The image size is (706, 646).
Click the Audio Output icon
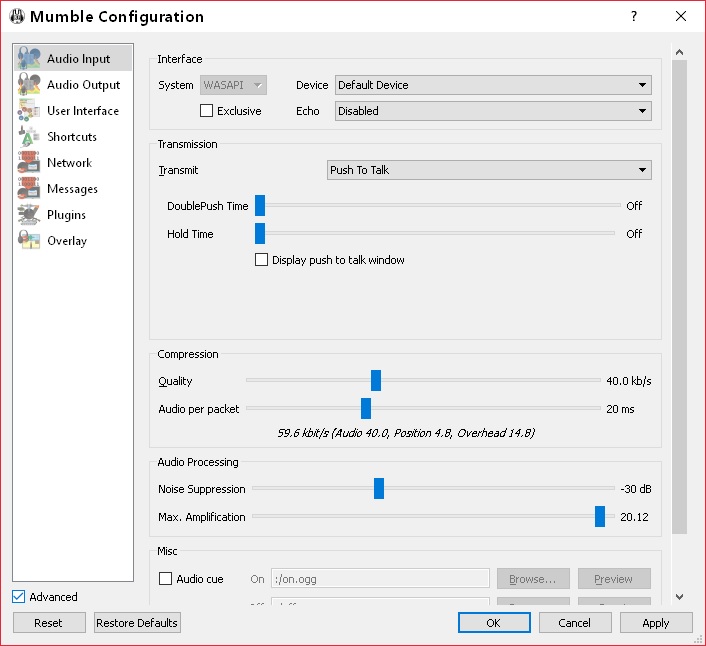pyautogui.click(x=29, y=85)
